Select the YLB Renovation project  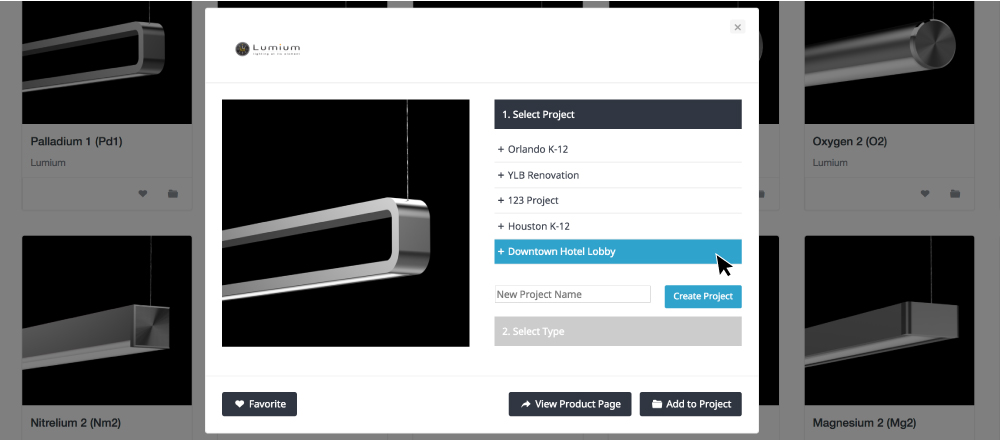[x=617, y=175]
